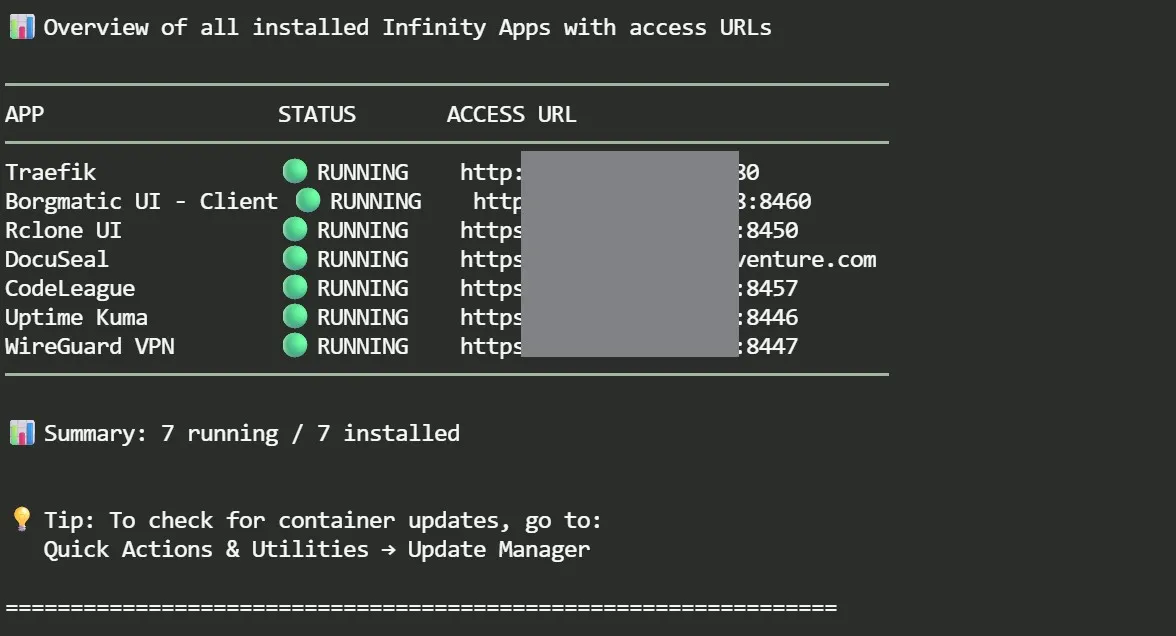Click RUNNING status in Traefik row
The width and height of the screenshot is (1176, 636).
(362, 172)
